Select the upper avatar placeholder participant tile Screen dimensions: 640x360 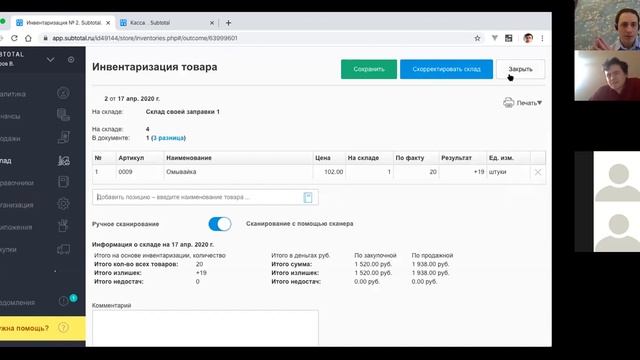tap(617, 177)
